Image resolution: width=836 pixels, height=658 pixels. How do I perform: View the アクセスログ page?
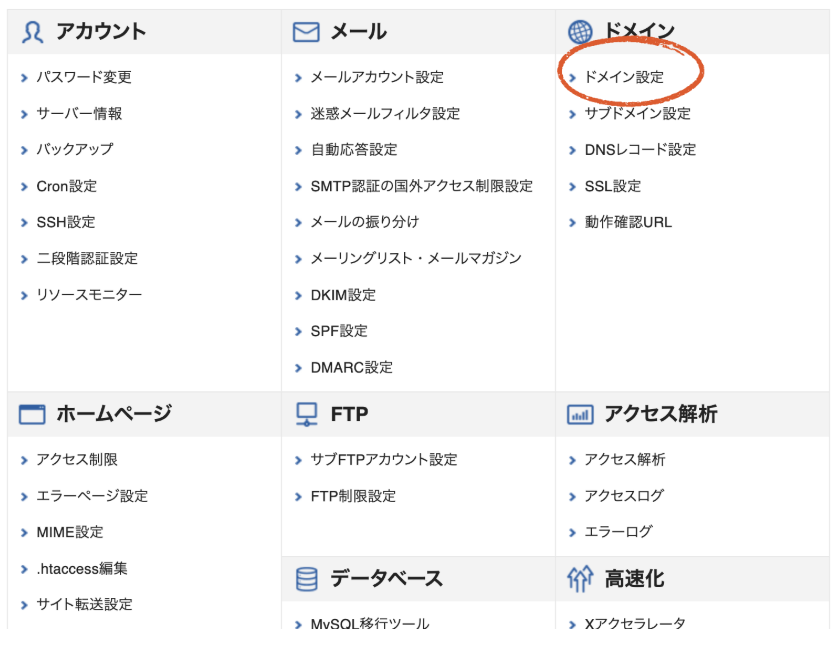click(x=624, y=496)
